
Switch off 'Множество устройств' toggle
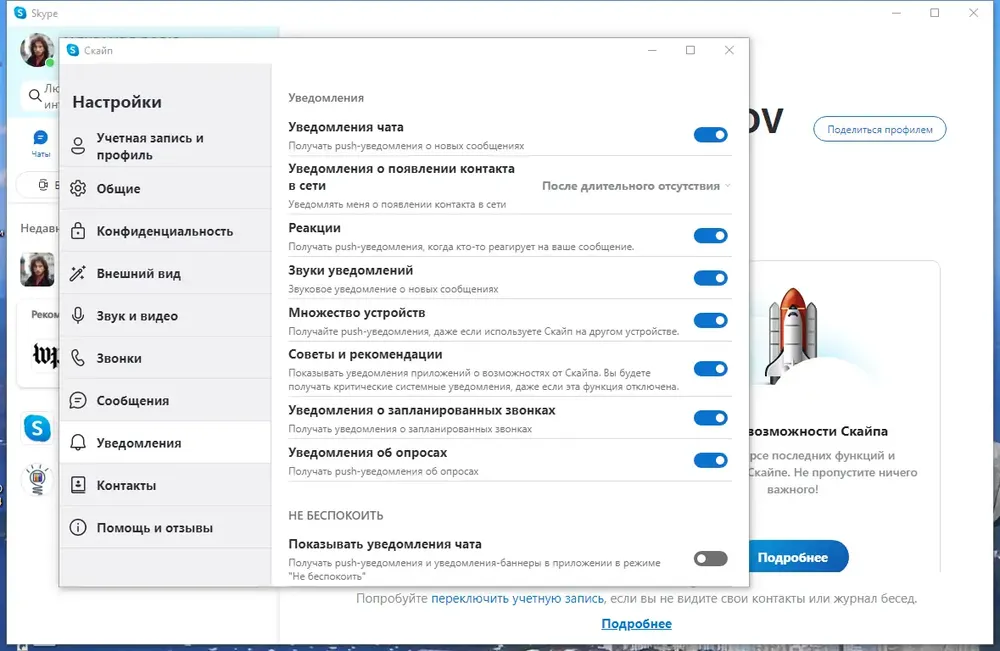710,320
